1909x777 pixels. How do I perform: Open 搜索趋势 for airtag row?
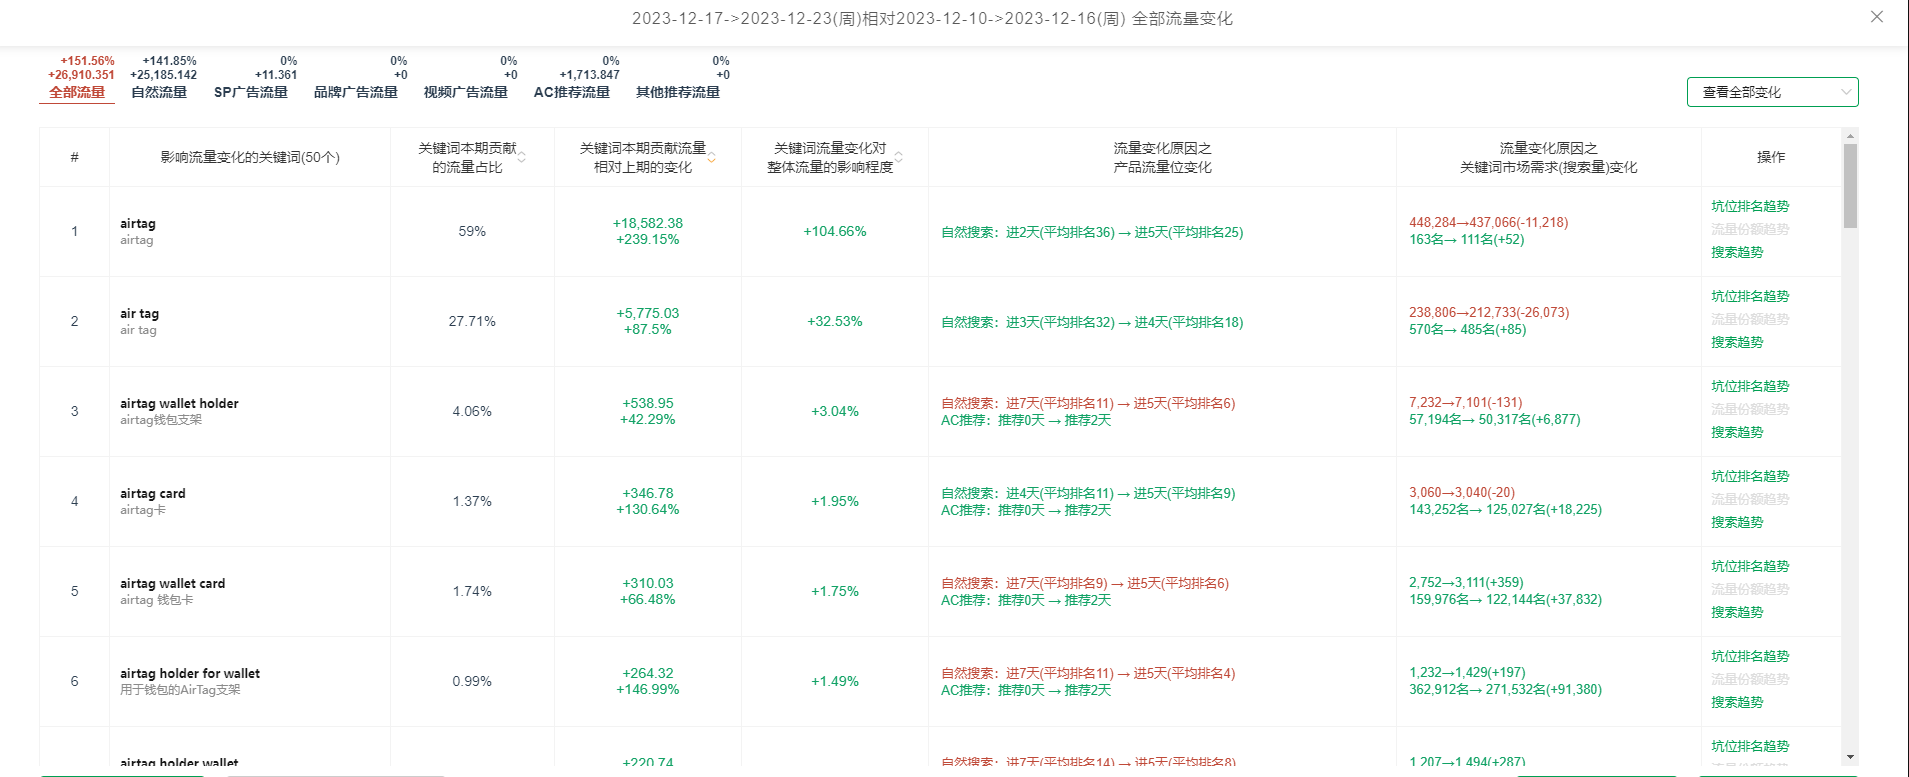pyautogui.click(x=1737, y=252)
